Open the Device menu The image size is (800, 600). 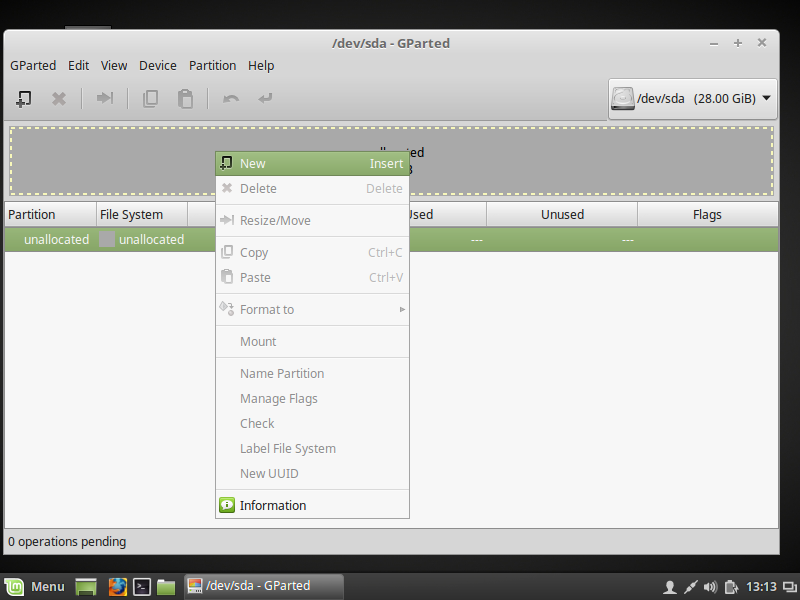(158, 66)
